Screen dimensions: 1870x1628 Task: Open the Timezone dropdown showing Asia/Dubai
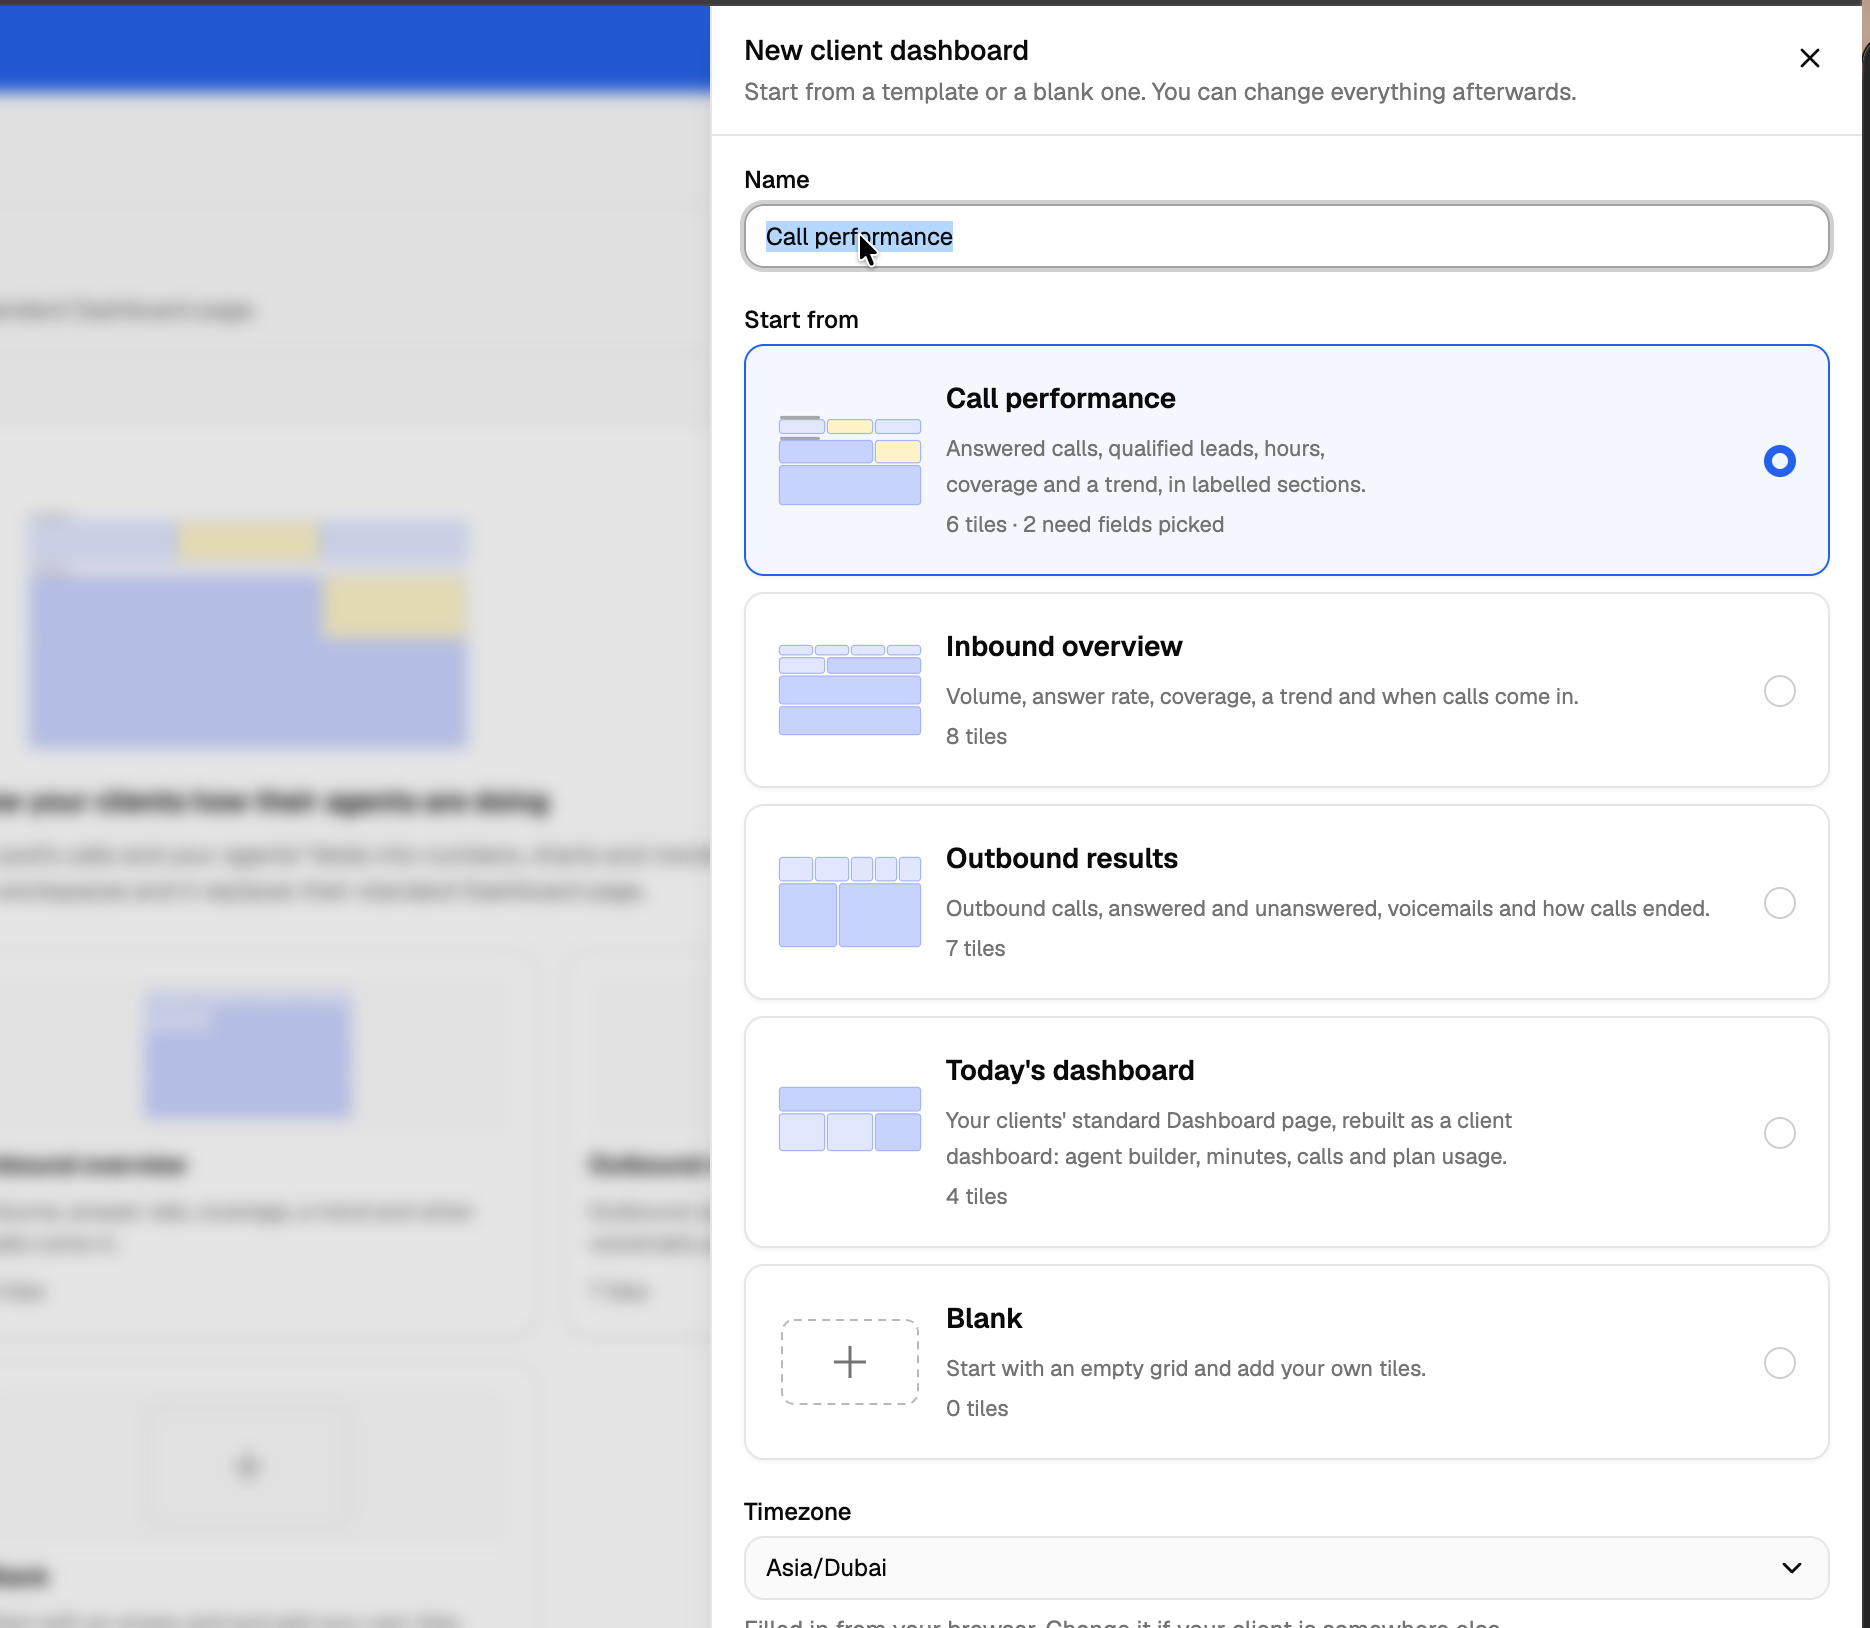pyautogui.click(x=1287, y=1568)
